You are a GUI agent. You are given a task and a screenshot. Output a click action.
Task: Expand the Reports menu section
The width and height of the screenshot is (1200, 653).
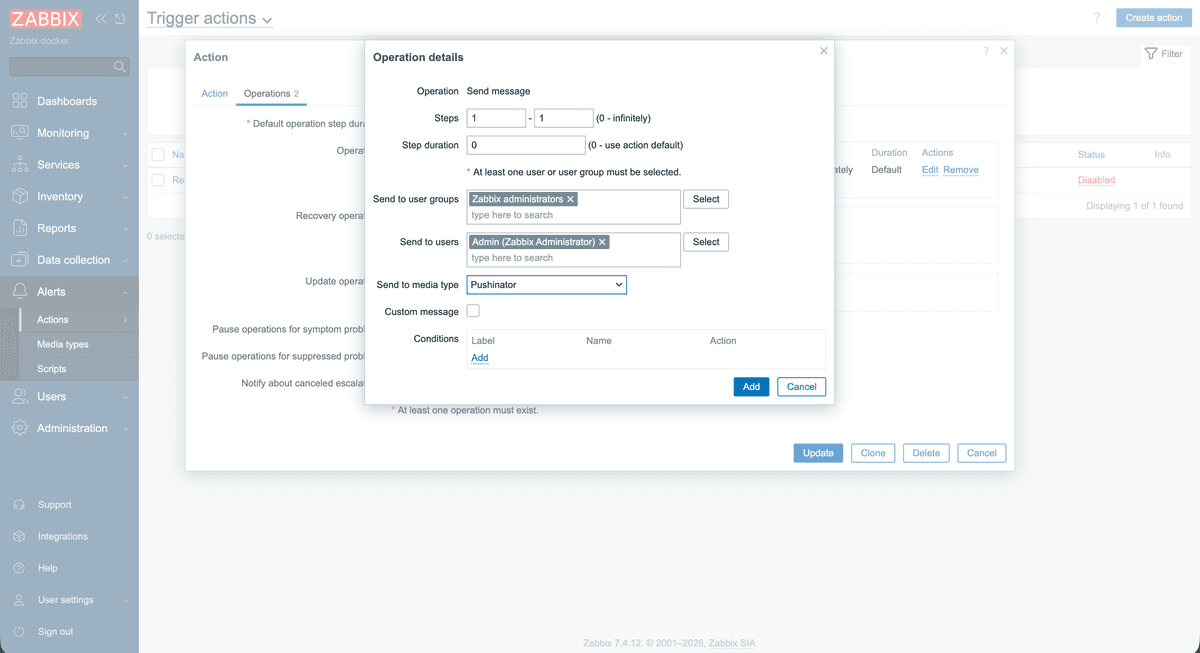(125, 228)
